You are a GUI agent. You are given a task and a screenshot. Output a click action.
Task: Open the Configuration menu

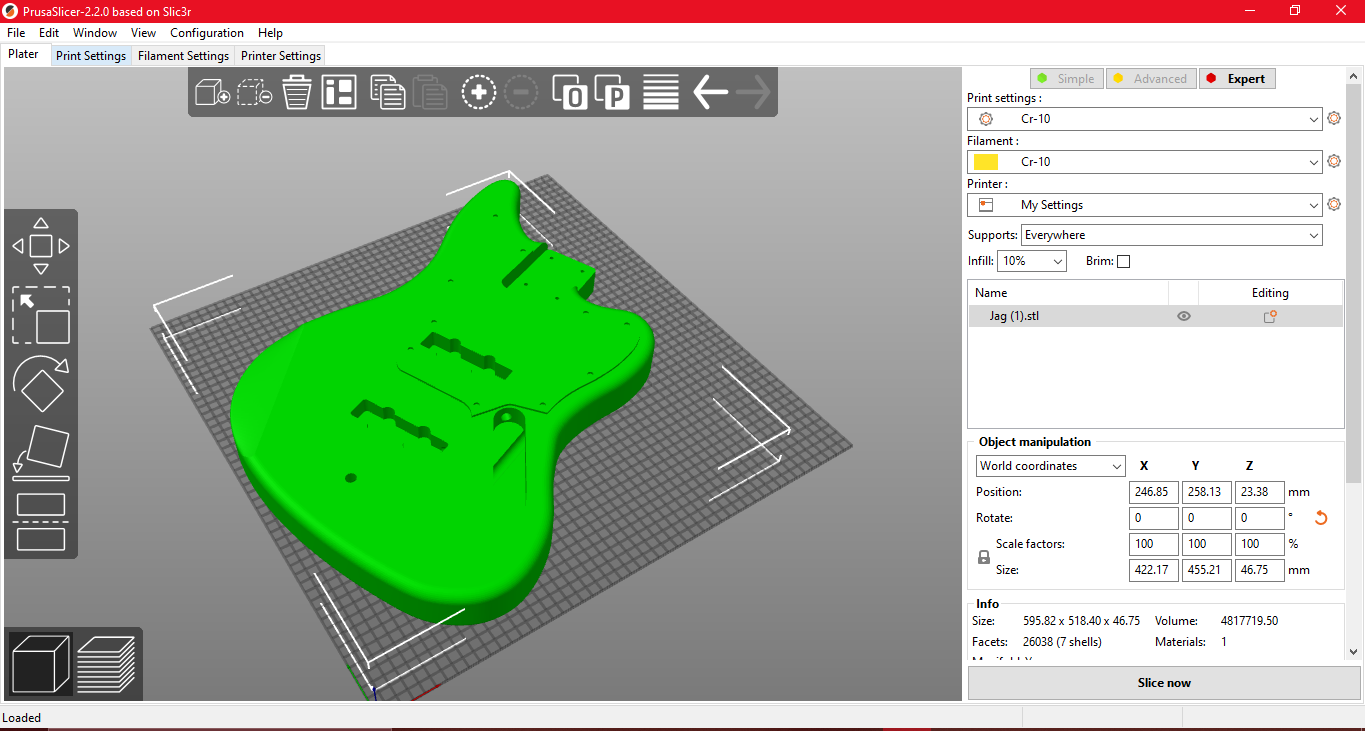coord(207,33)
